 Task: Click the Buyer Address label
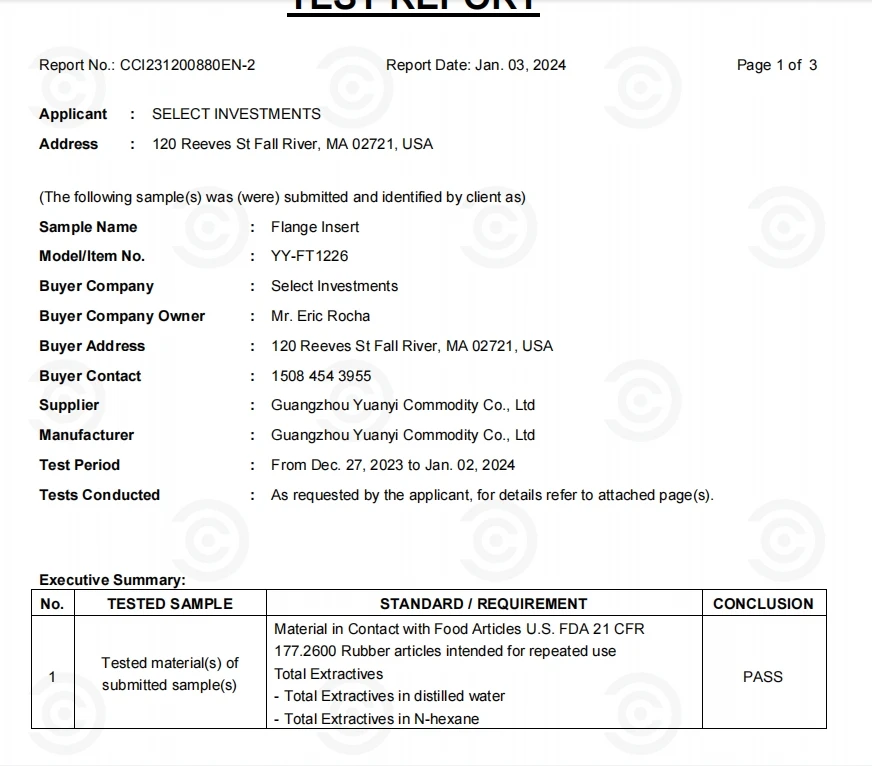click(x=92, y=346)
